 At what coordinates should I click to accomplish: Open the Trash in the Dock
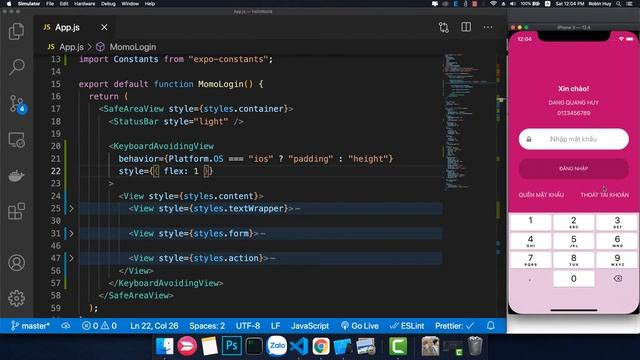click(474, 346)
